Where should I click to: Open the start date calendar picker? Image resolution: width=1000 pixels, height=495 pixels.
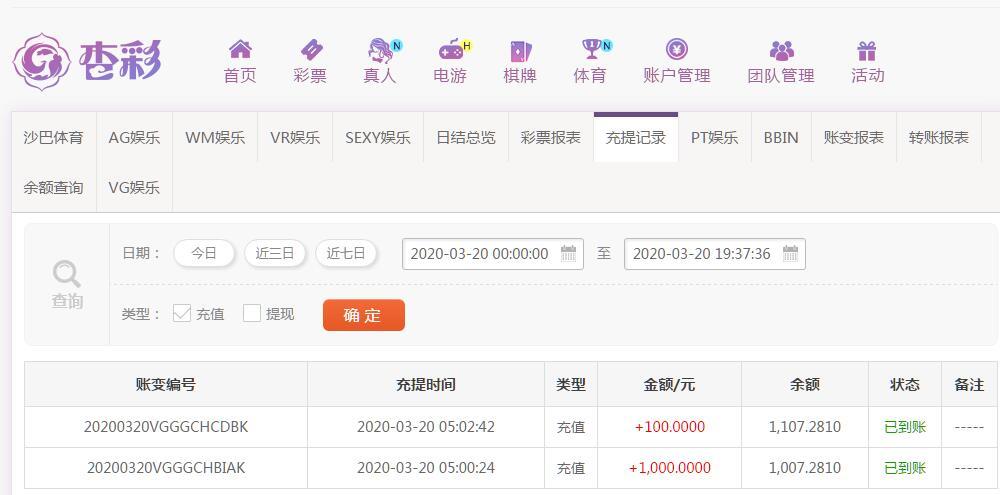(x=568, y=253)
